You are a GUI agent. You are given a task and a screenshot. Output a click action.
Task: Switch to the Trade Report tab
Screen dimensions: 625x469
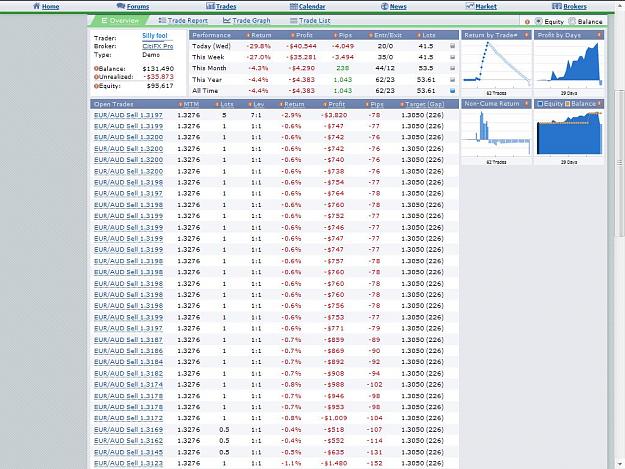tap(183, 21)
